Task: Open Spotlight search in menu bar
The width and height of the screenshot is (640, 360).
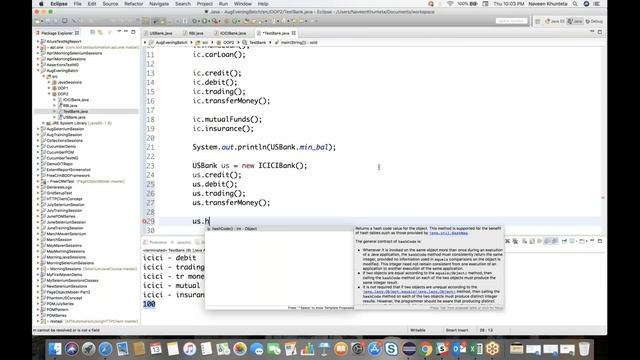Action: (575, 4)
